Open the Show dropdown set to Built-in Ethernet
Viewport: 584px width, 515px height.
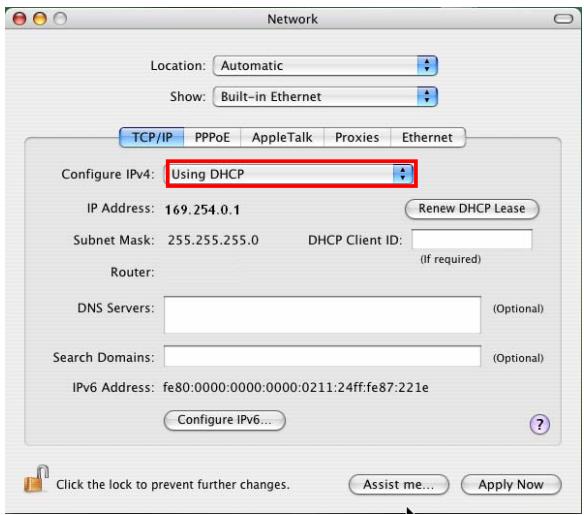325,97
